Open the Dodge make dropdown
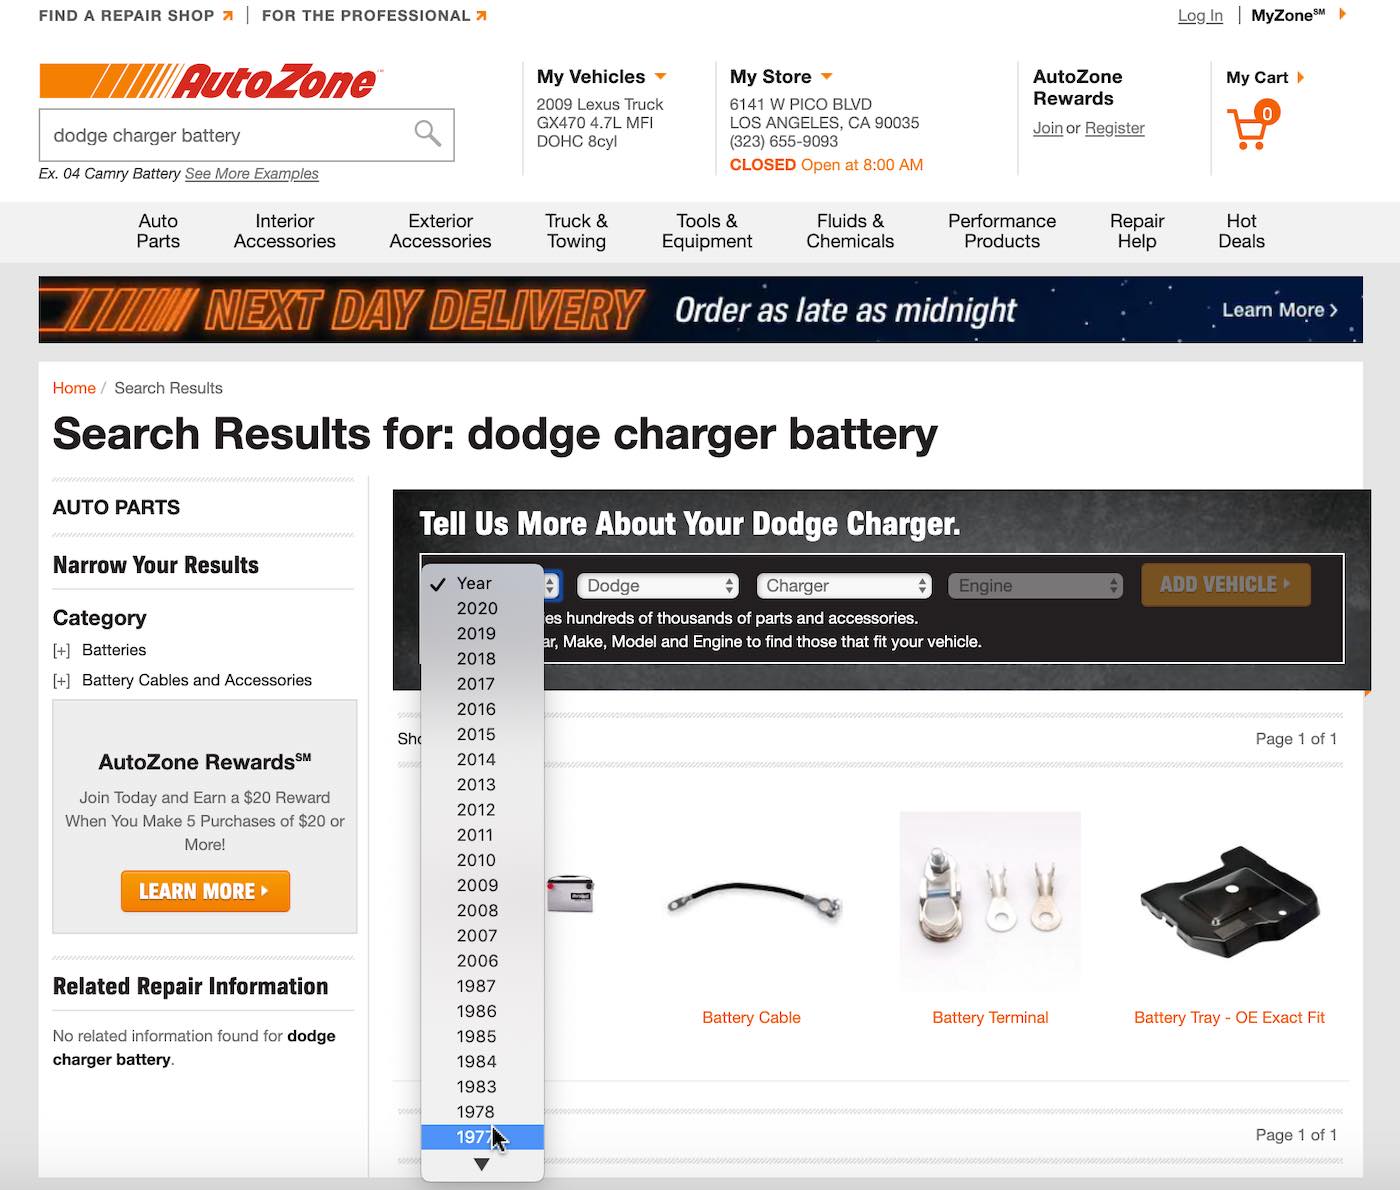1400x1190 pixels. 660,586
